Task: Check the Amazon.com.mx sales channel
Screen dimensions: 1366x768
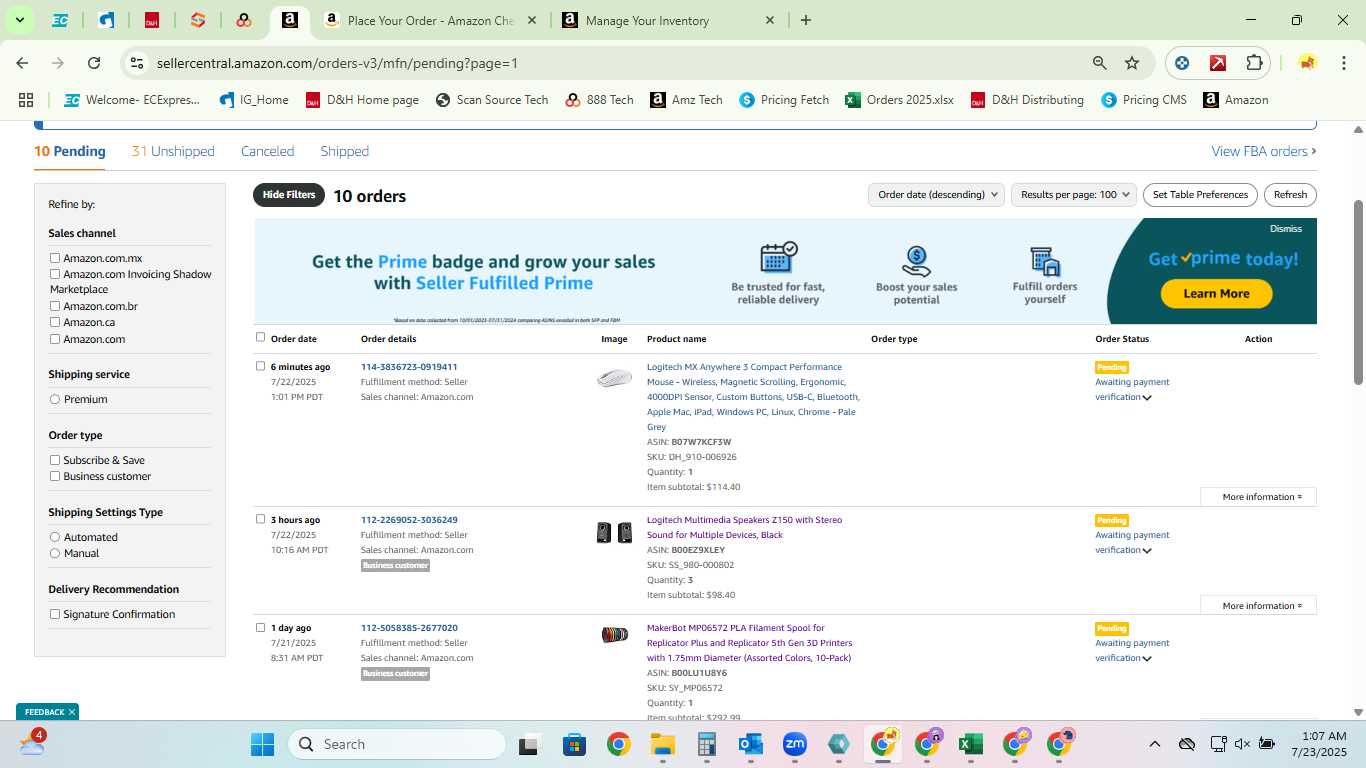Action: 55,258
